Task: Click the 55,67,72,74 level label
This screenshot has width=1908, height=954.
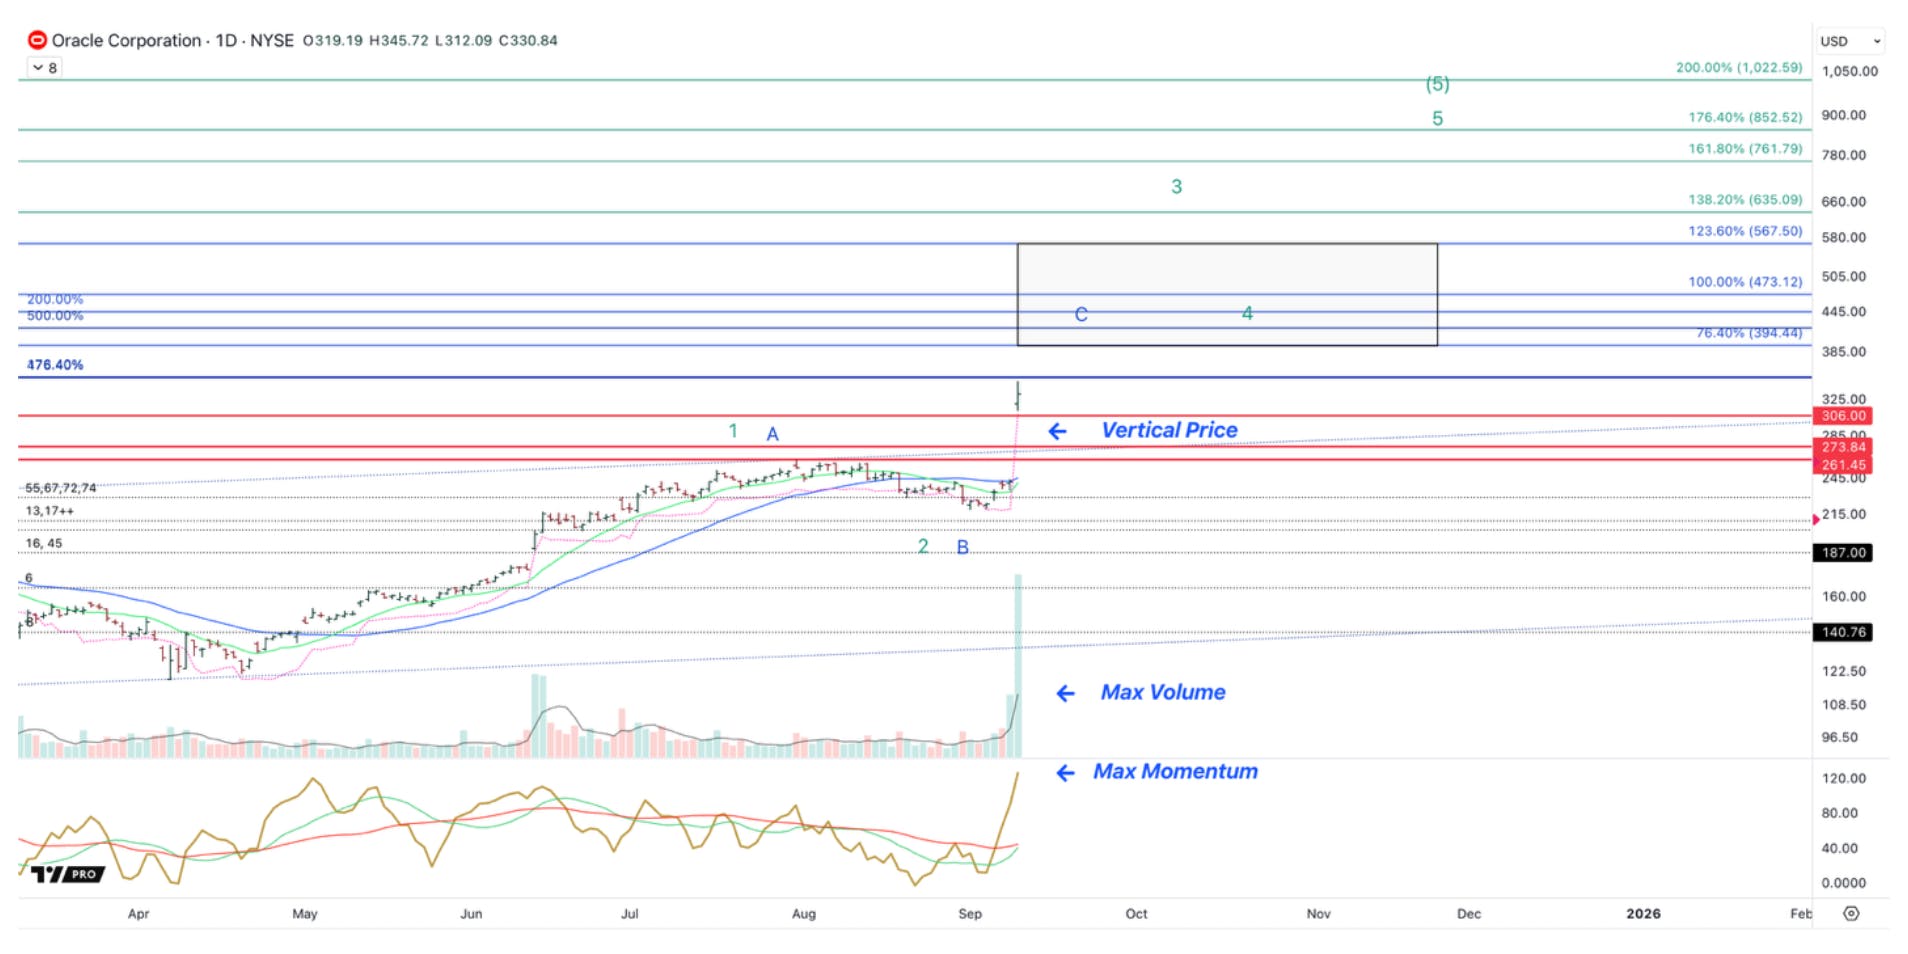Action: (x=60, y=488)
